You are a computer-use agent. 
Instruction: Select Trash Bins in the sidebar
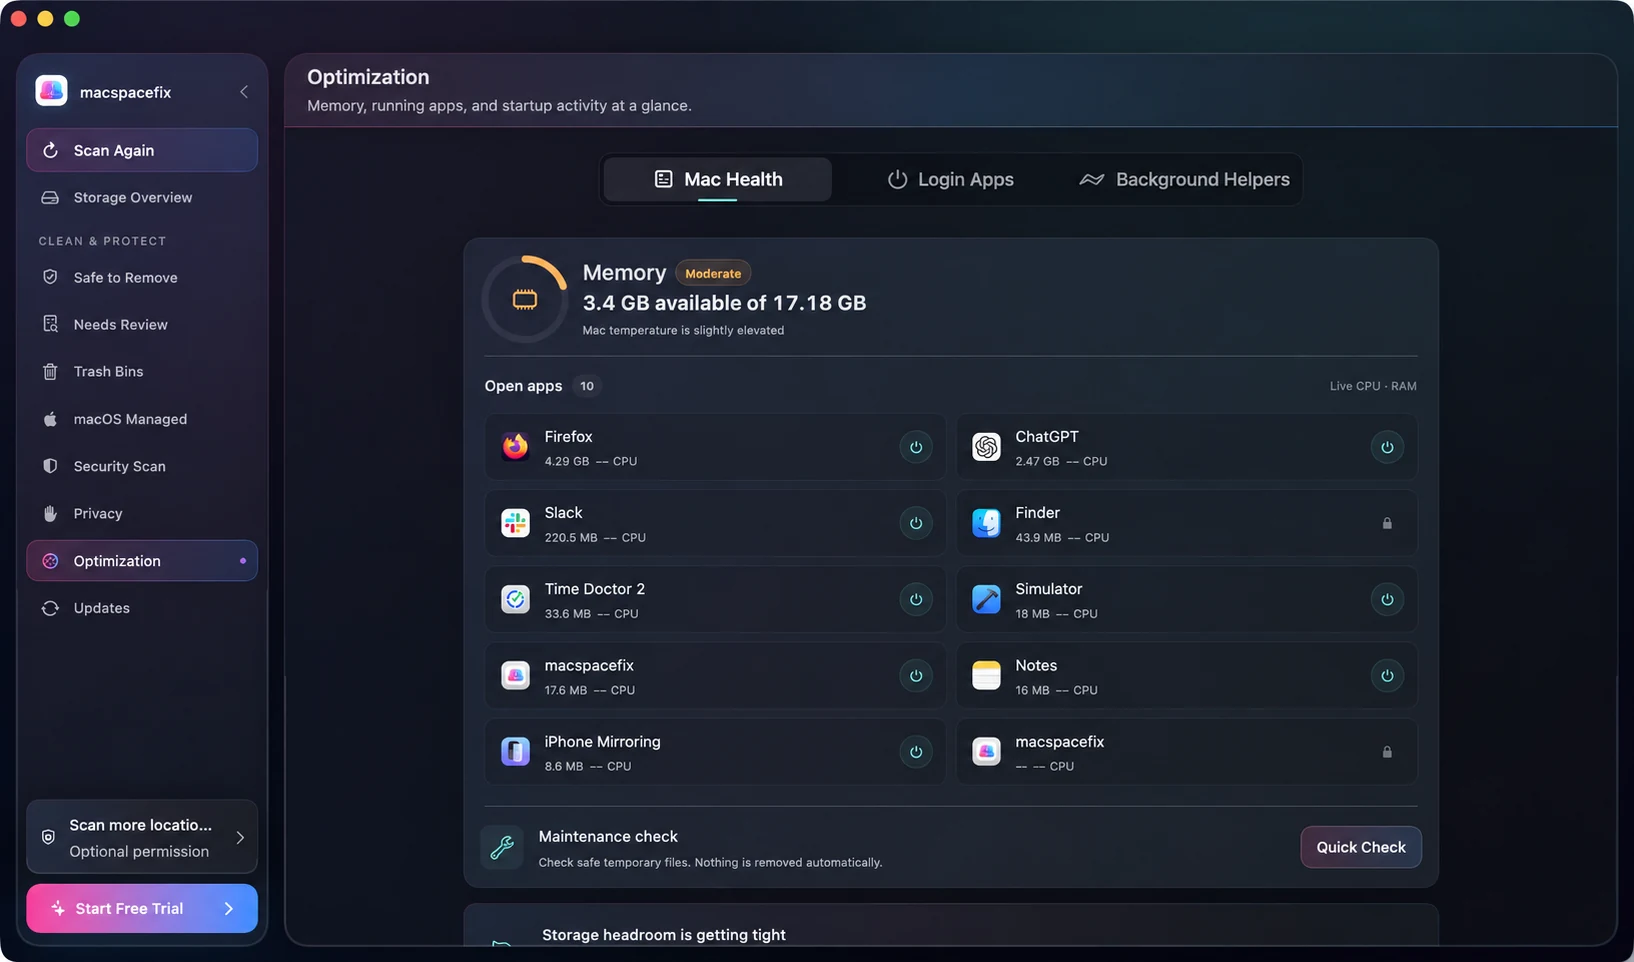(142, 372)
